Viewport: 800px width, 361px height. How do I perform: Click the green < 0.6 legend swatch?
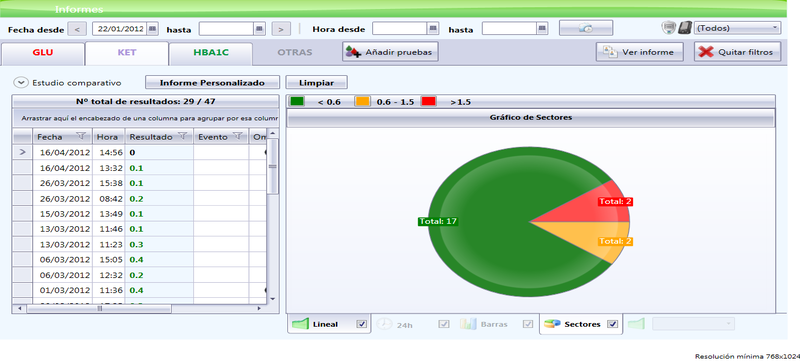click(x=297, y=101)
